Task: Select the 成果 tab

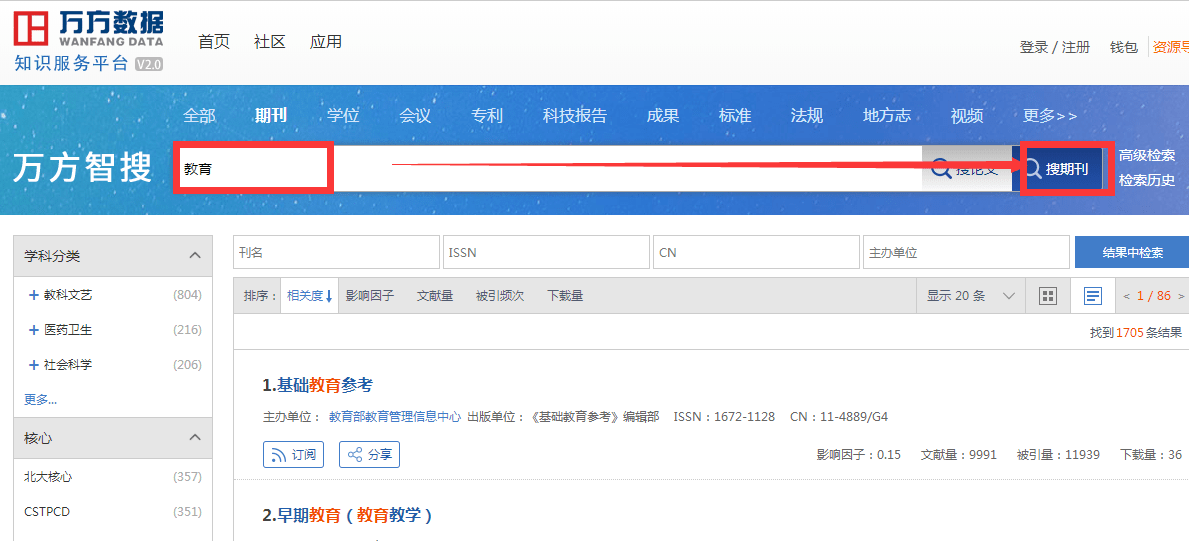Action: click(x=663, y=115)
